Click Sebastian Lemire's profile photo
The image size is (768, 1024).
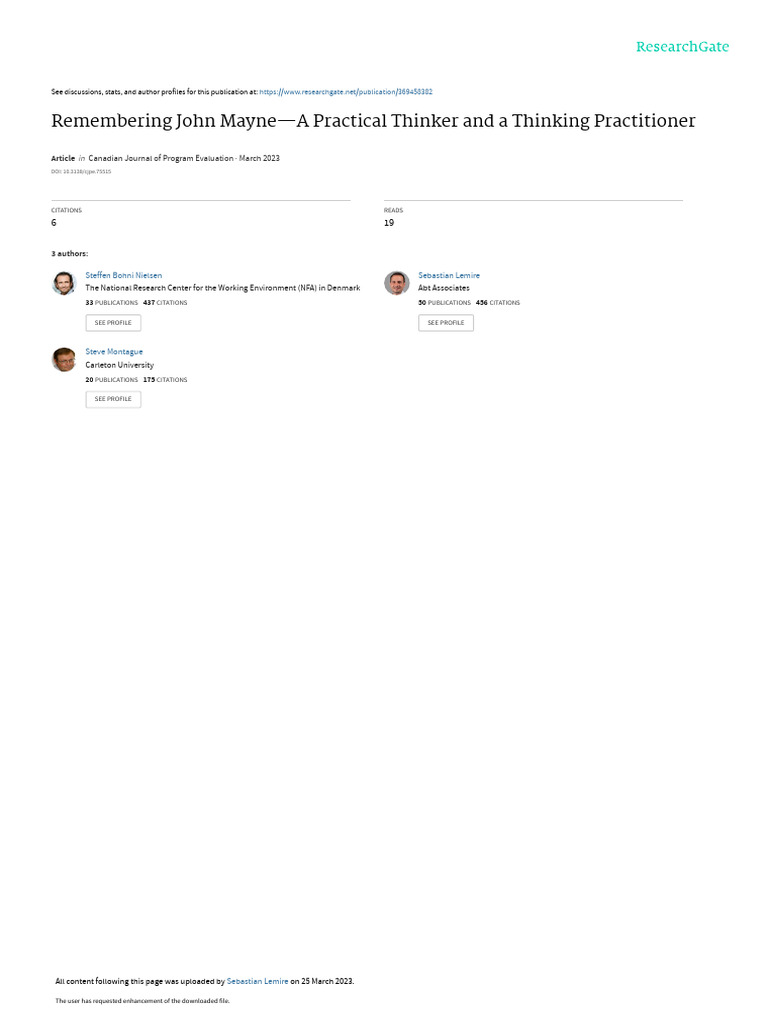396,283
